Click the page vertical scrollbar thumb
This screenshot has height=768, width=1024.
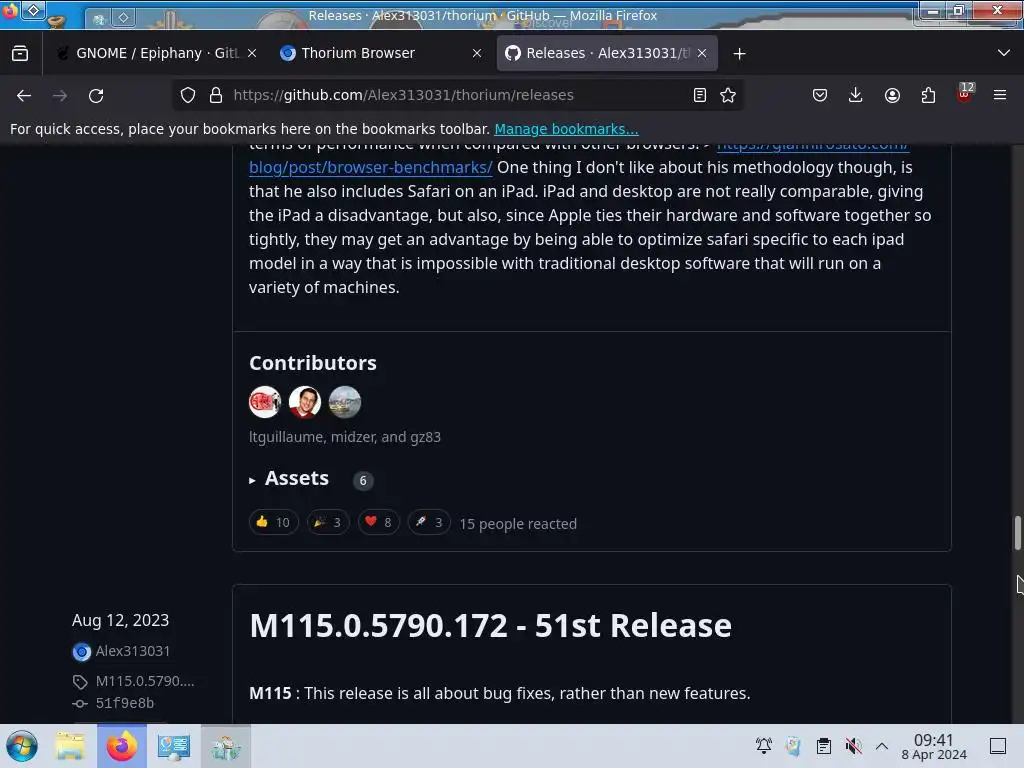pyautogui.click(x=1017, y=533)
